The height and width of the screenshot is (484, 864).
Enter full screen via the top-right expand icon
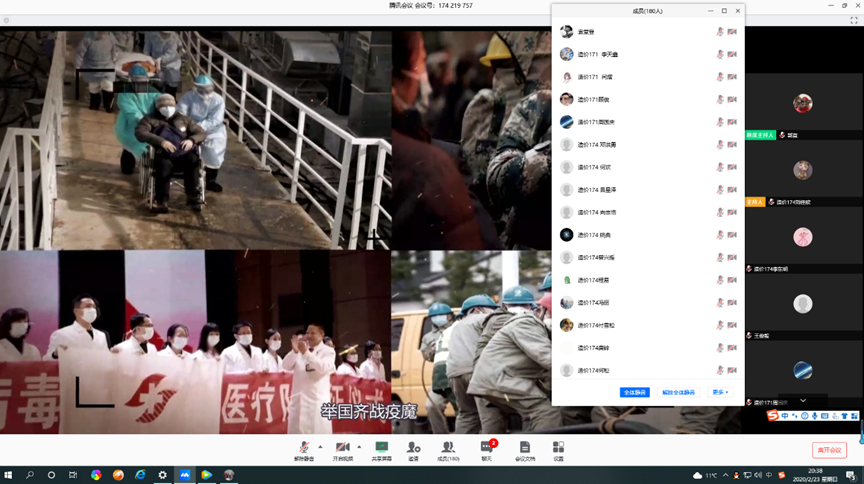point(854,20)
